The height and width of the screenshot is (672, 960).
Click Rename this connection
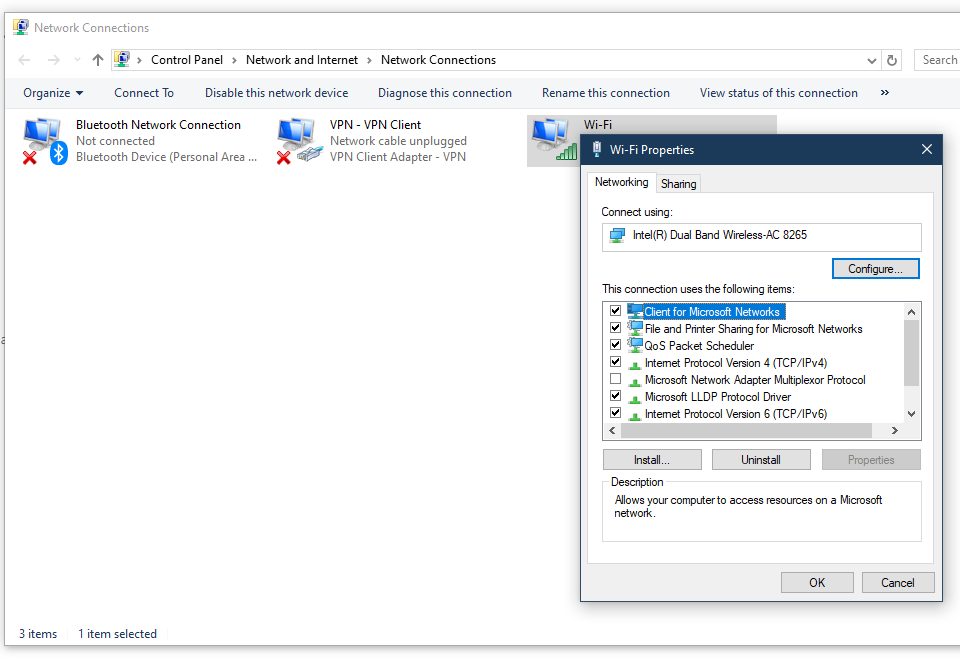pyautogui.click(x=606, y=93)
